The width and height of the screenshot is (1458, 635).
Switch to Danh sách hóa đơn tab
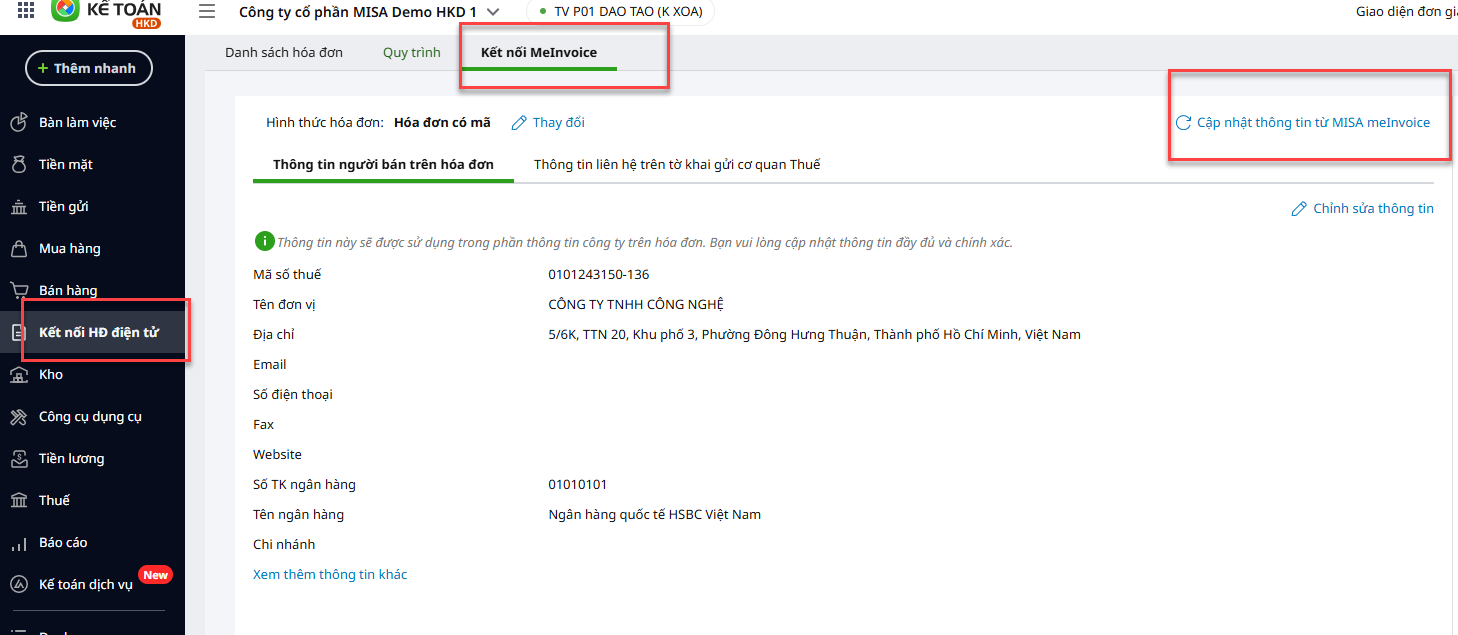click(x=284, y=52)
